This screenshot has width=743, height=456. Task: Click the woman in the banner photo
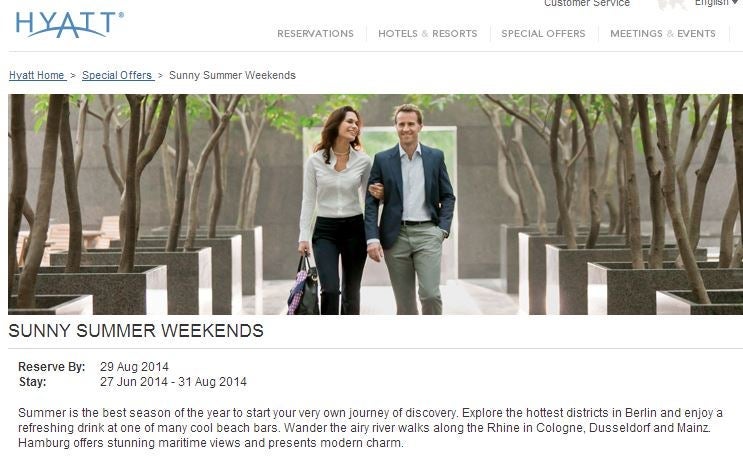[334, 209]
